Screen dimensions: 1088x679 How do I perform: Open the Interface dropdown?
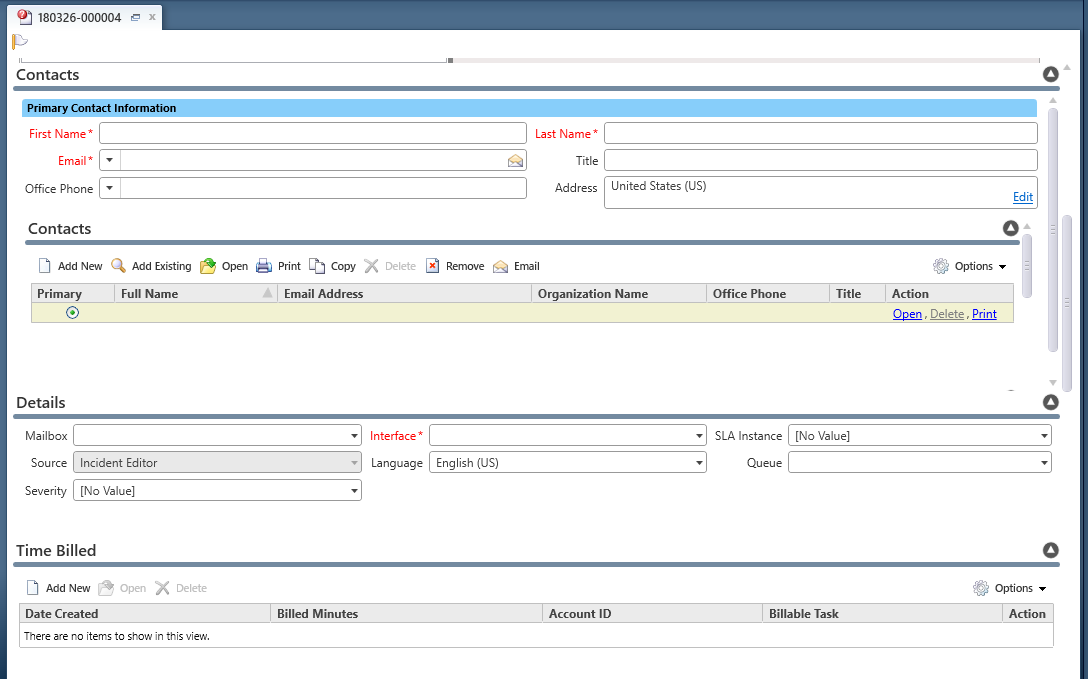coord(568,436)
